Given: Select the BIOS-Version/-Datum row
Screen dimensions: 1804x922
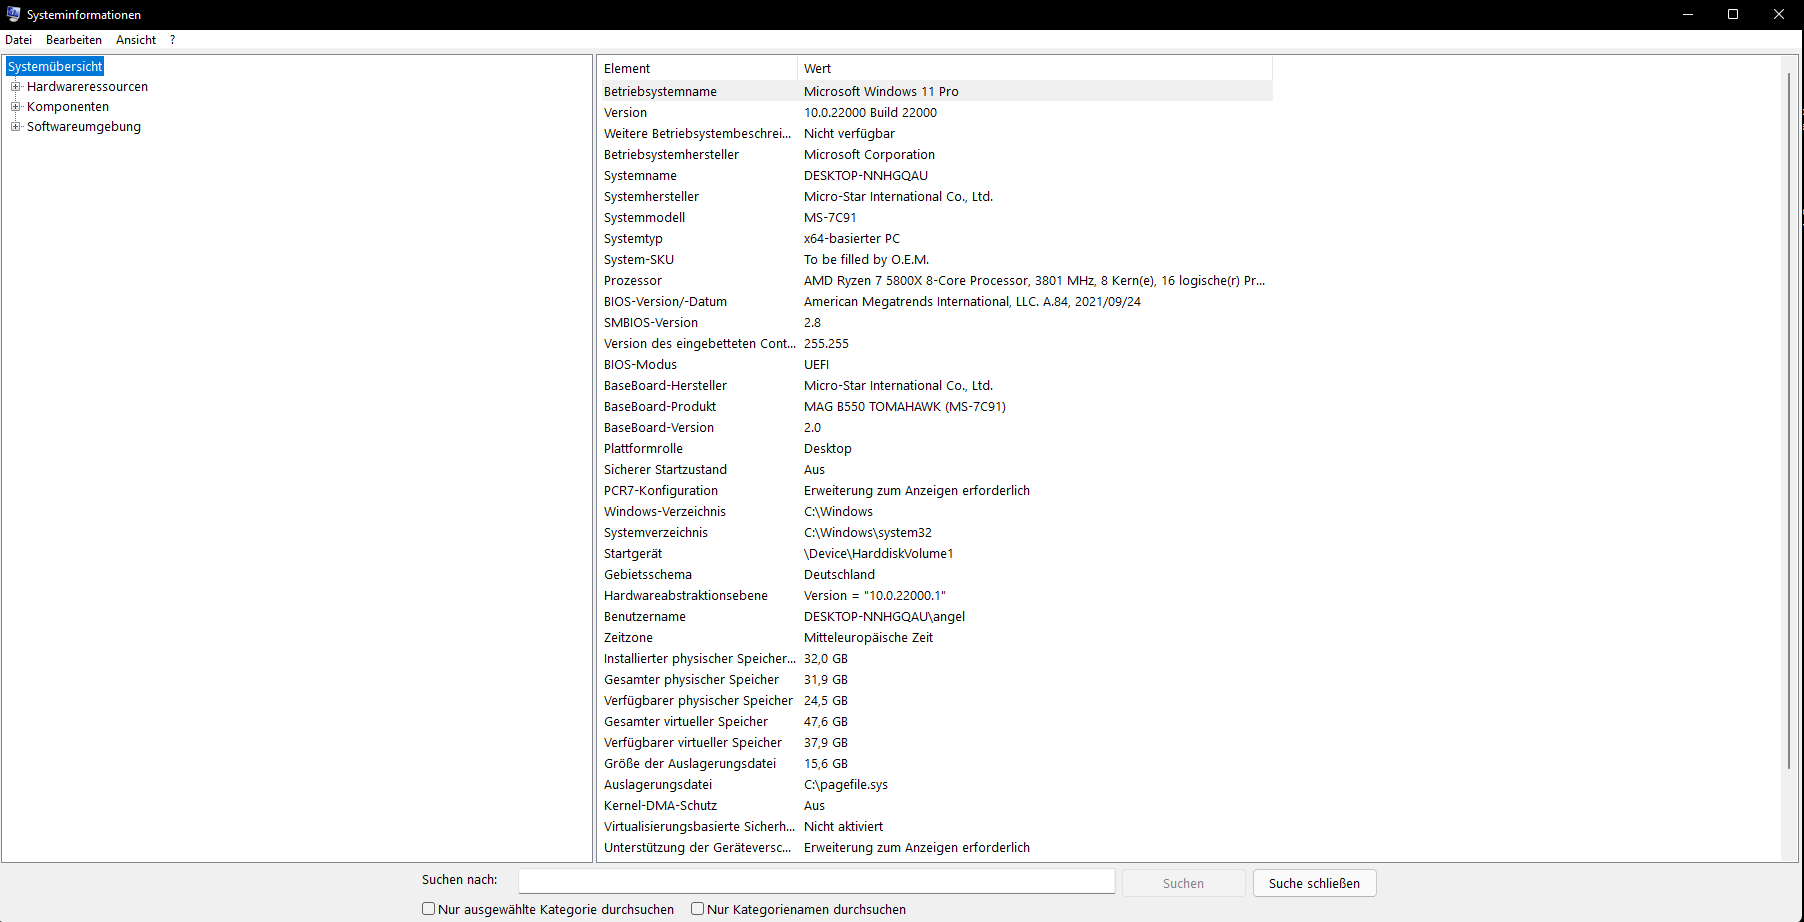Looking at the screenshot, I should click(935, 301).
